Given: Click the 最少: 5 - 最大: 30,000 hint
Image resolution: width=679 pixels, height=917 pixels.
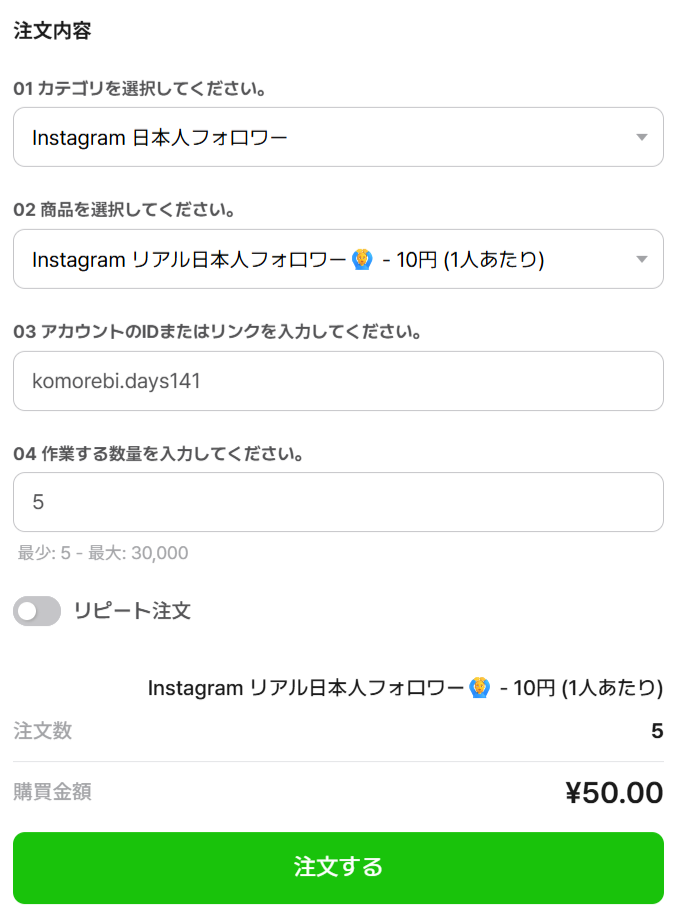Looking at the screenshot, I should (x=103, y=553).
